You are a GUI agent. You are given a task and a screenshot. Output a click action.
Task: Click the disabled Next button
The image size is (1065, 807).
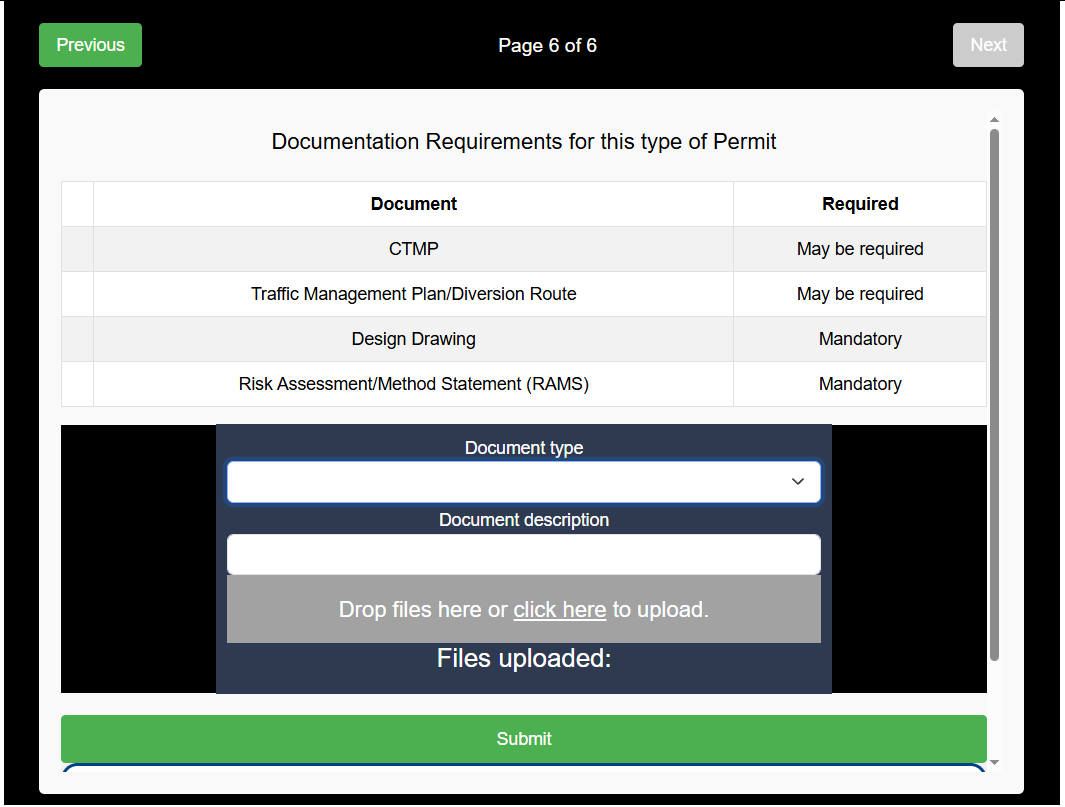pyautogui.click(x=988, y=45)
